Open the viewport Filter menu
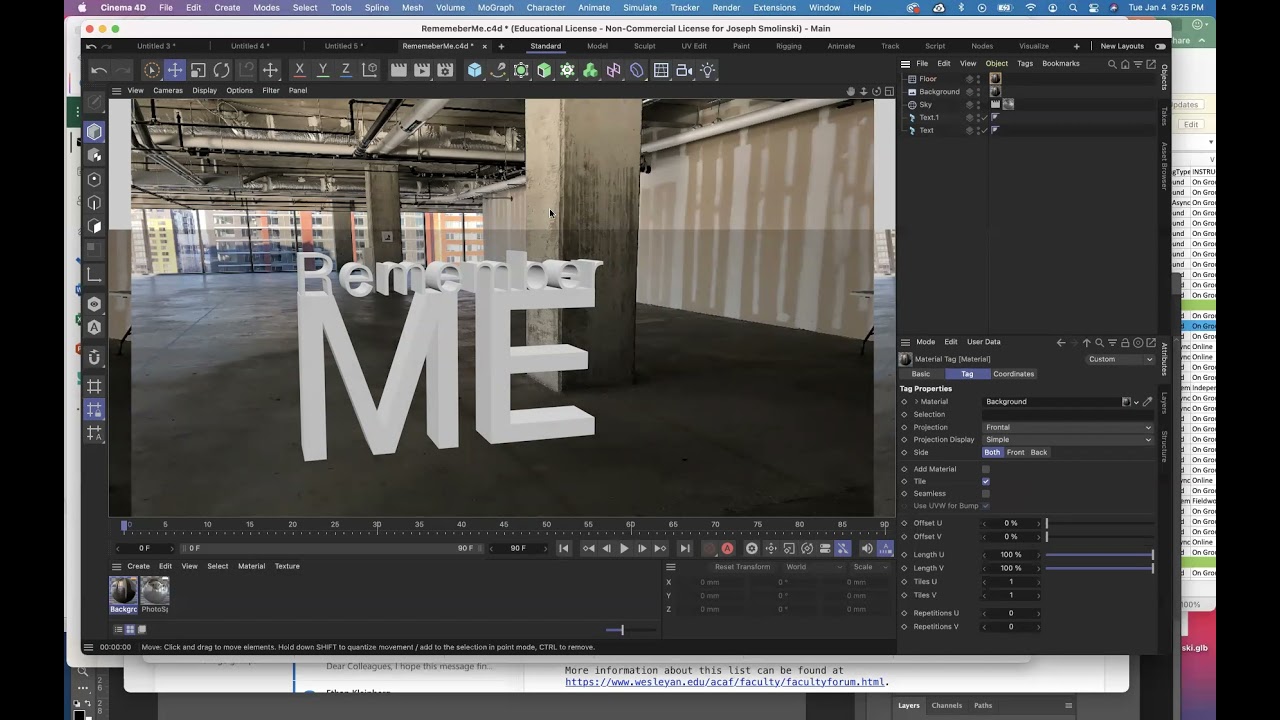 coord(271,90)
